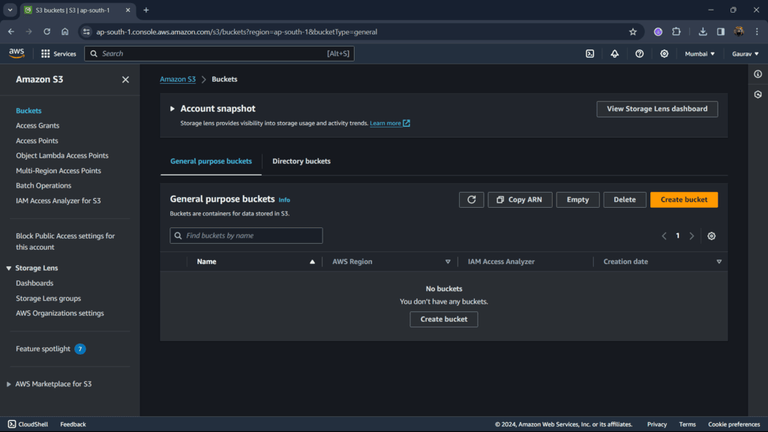The height and width of the screenshot is (432, 768).
Task: Reload the browser page
Action: pos(47,32)
